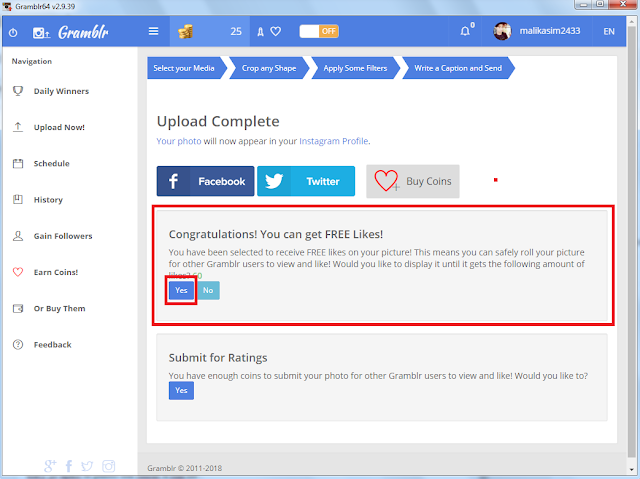Open the Your photo link
The width and height of the screenshot is (640, 479).
(179, 141)
